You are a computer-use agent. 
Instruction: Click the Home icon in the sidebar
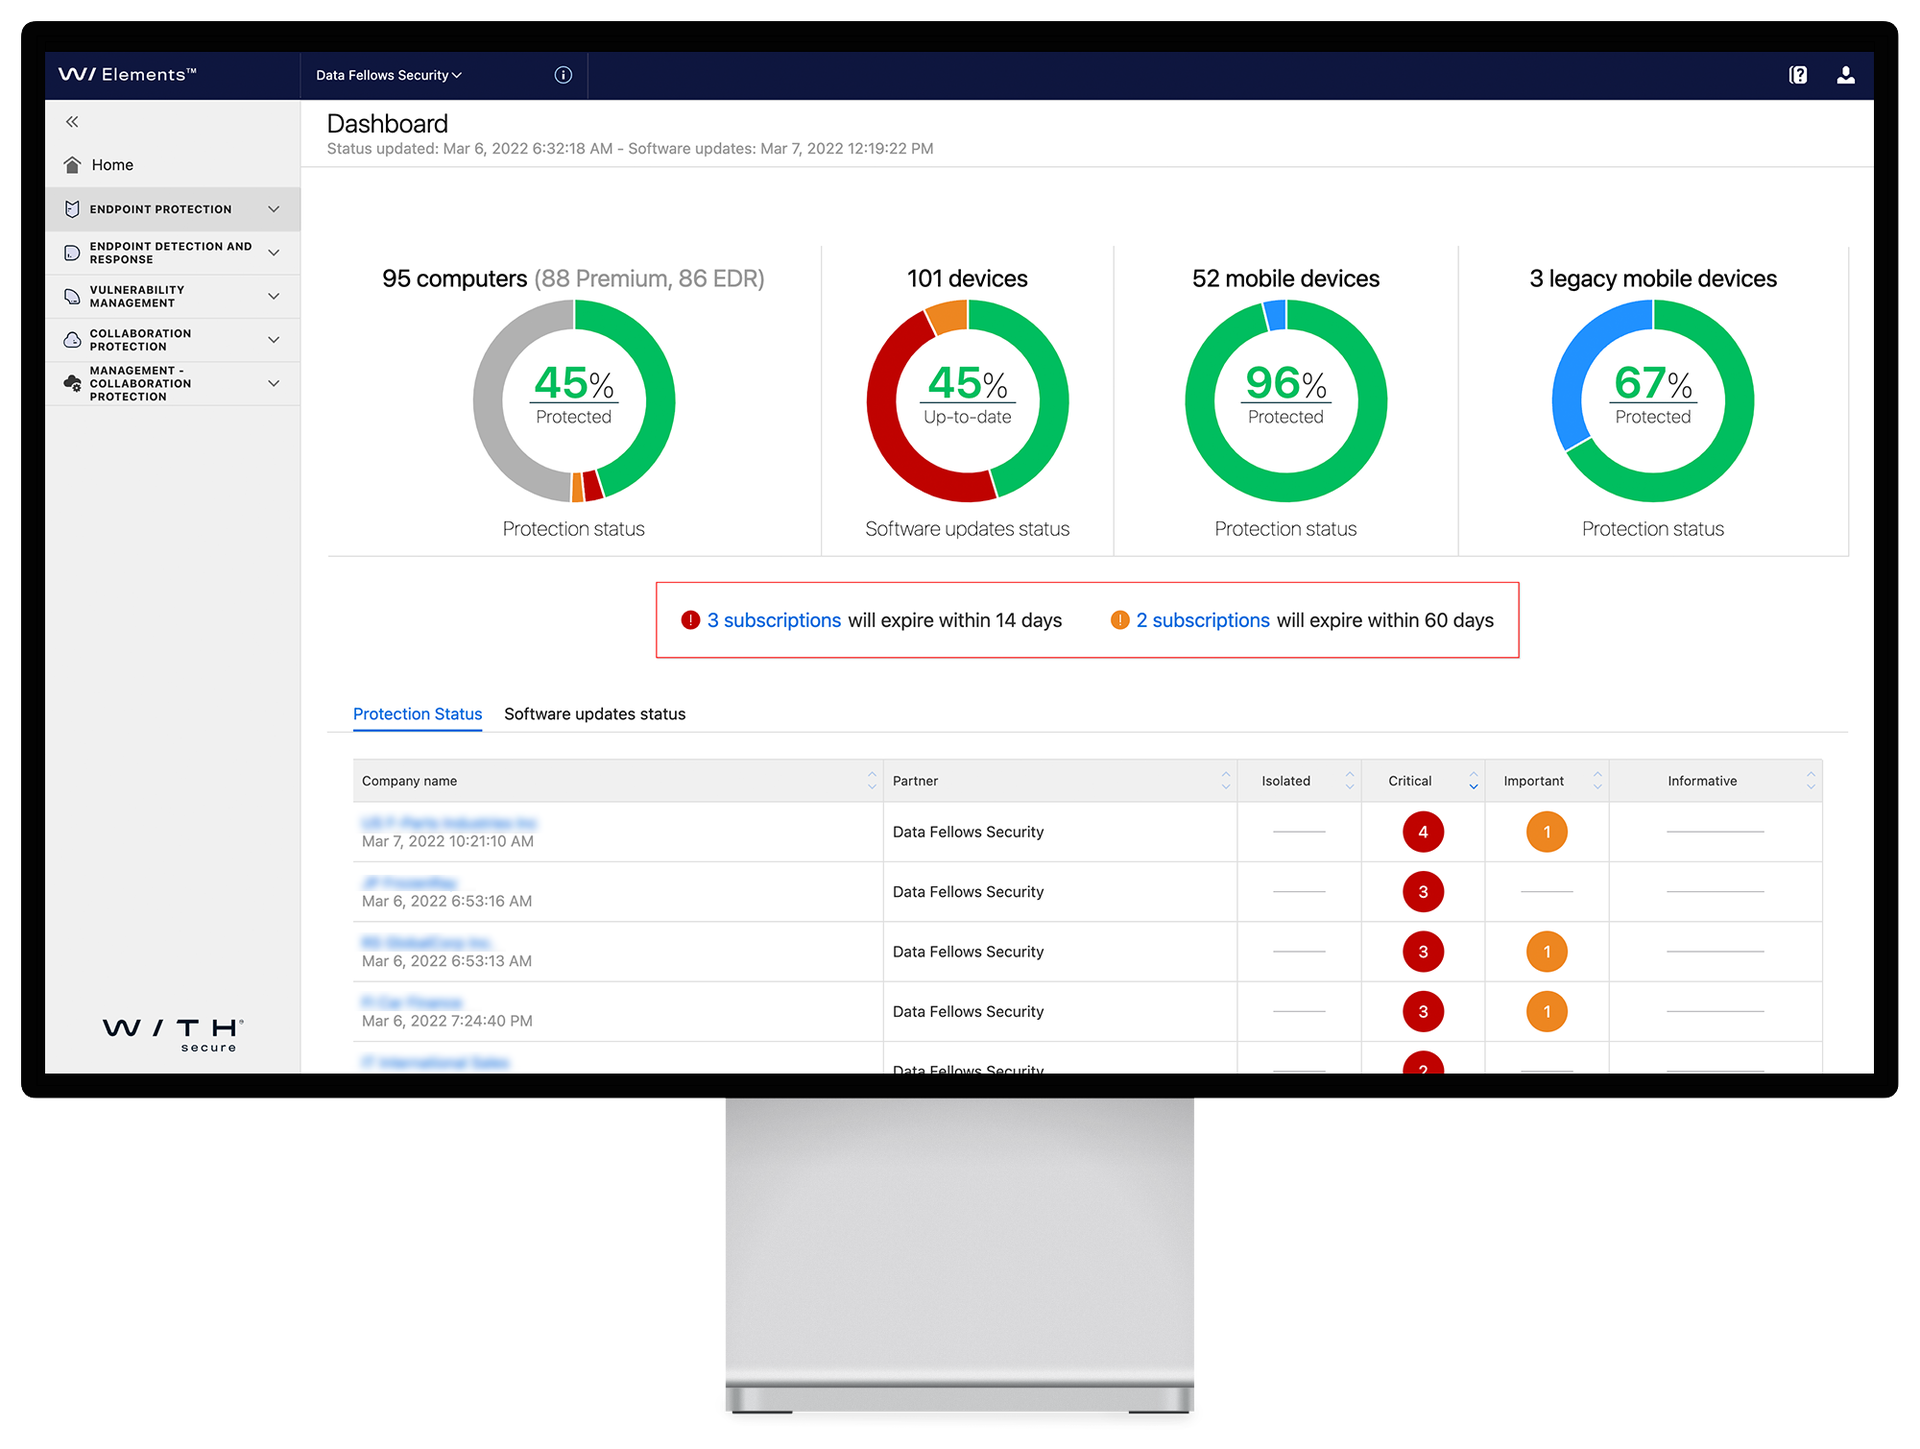[71, 164]
